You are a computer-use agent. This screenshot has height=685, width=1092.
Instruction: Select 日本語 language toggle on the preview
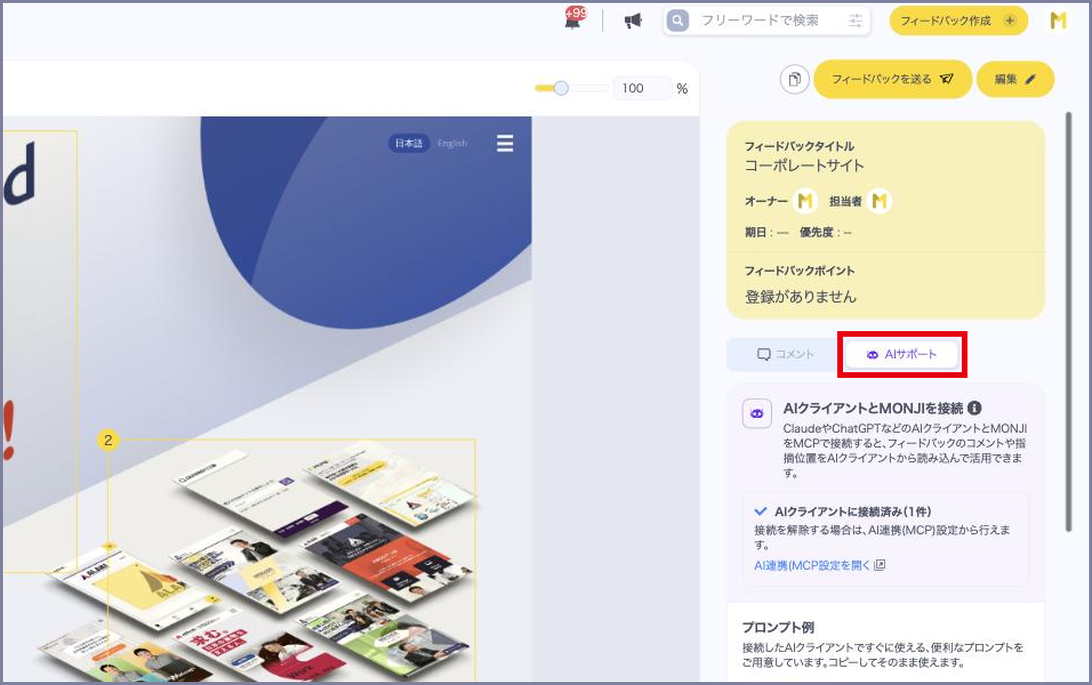[x=409, y=143]
